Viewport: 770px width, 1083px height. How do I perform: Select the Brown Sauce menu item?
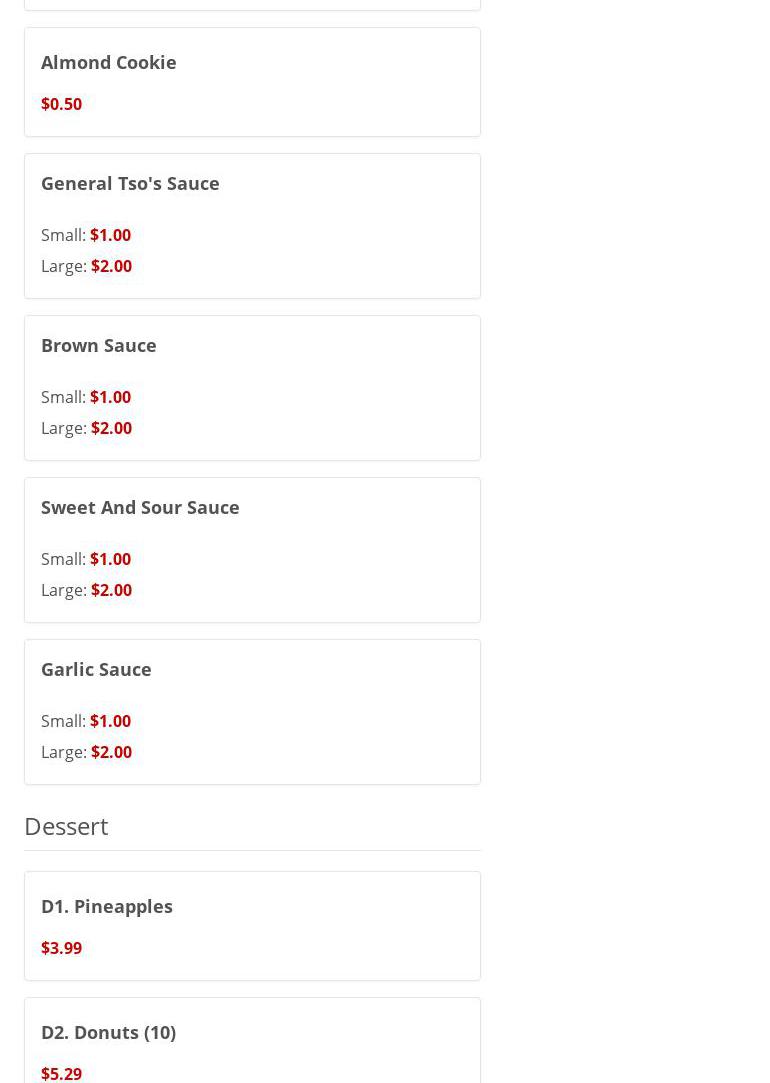pos(98,345)
